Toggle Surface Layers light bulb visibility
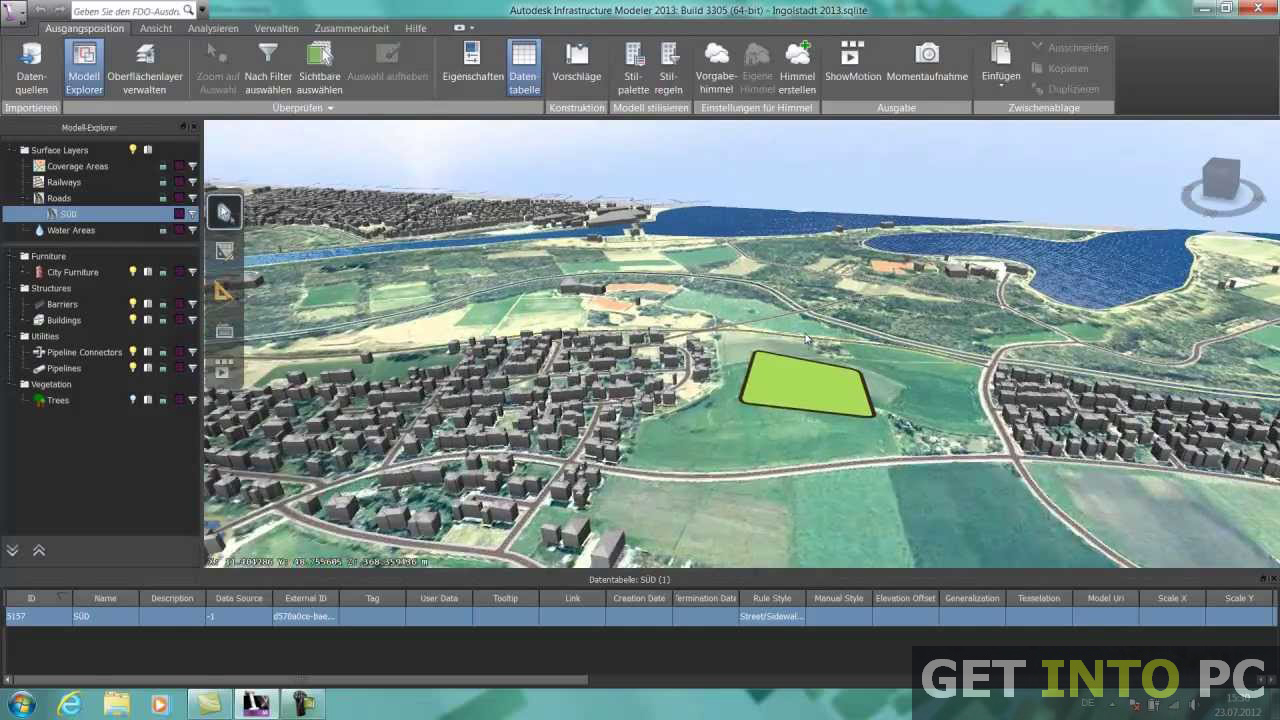Image resolution: width=1280 pixels, height=720 pixels. coord(132,150)
